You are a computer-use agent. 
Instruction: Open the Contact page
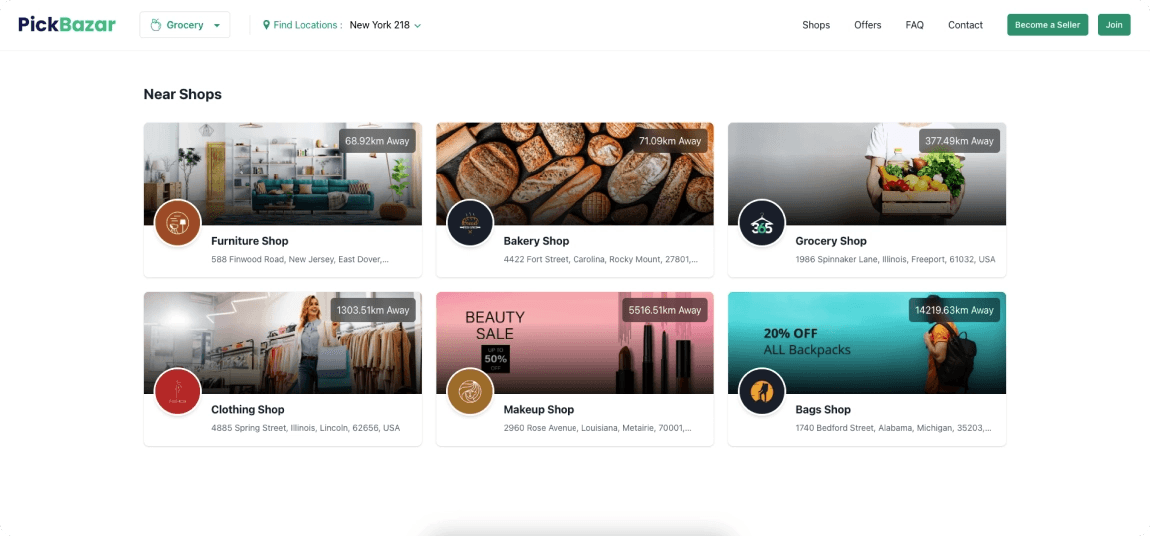(965, 25)
